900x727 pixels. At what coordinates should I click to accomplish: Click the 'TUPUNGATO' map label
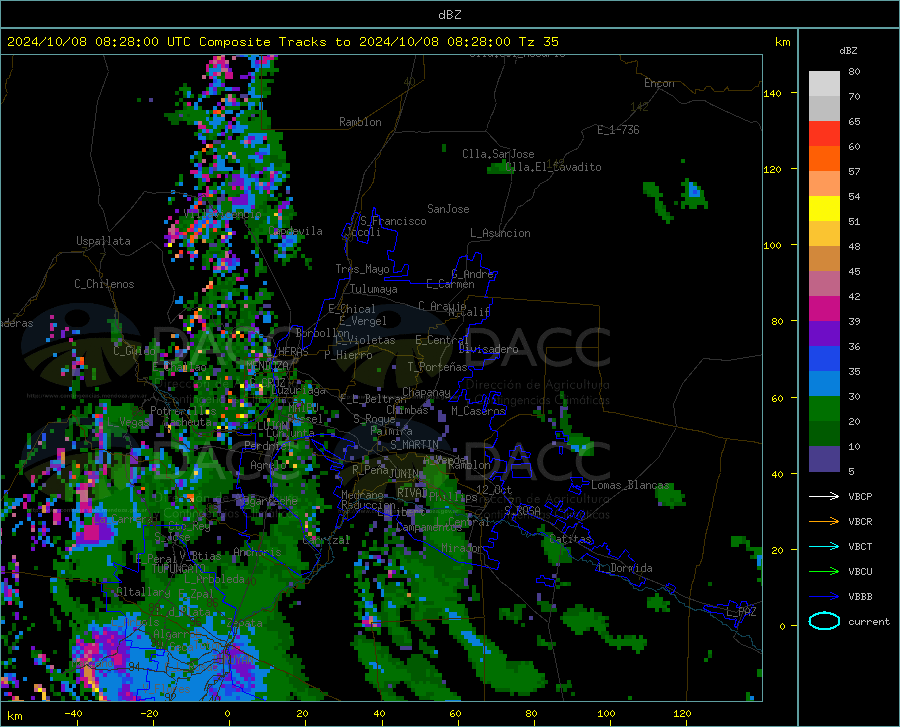(179, 569)
